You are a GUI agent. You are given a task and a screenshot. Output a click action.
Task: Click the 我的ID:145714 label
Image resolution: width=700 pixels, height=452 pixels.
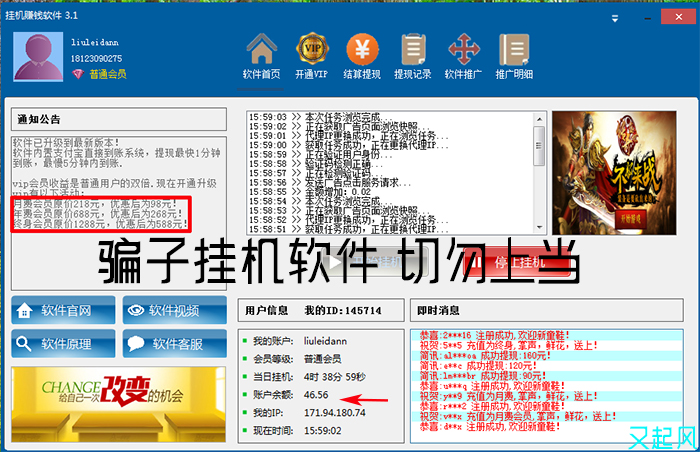(x=343, y=310)
